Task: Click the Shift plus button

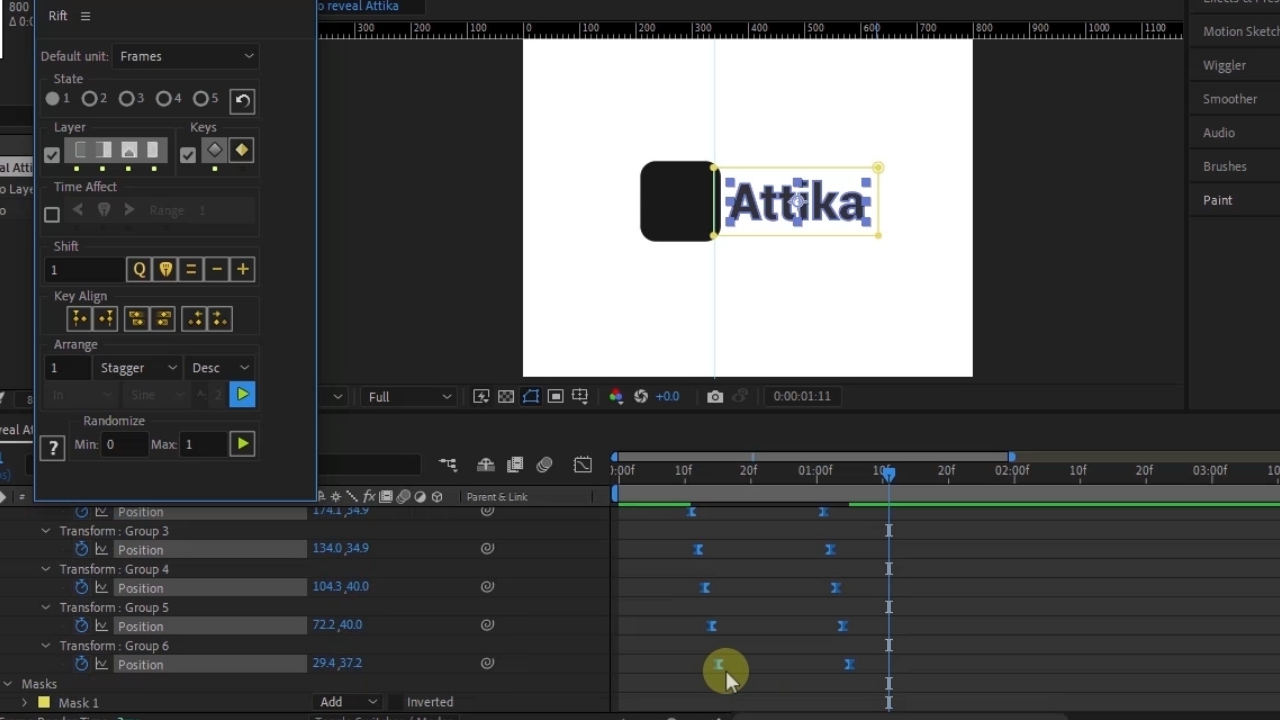Action: point(243,269)
